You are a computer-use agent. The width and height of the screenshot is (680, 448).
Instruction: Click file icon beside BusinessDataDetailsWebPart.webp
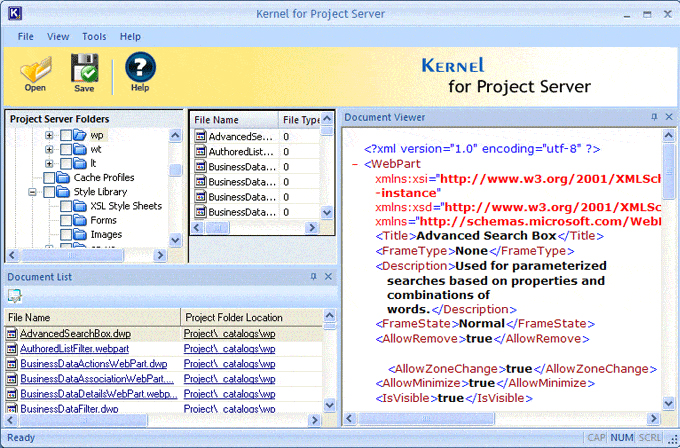click(12, 394)
